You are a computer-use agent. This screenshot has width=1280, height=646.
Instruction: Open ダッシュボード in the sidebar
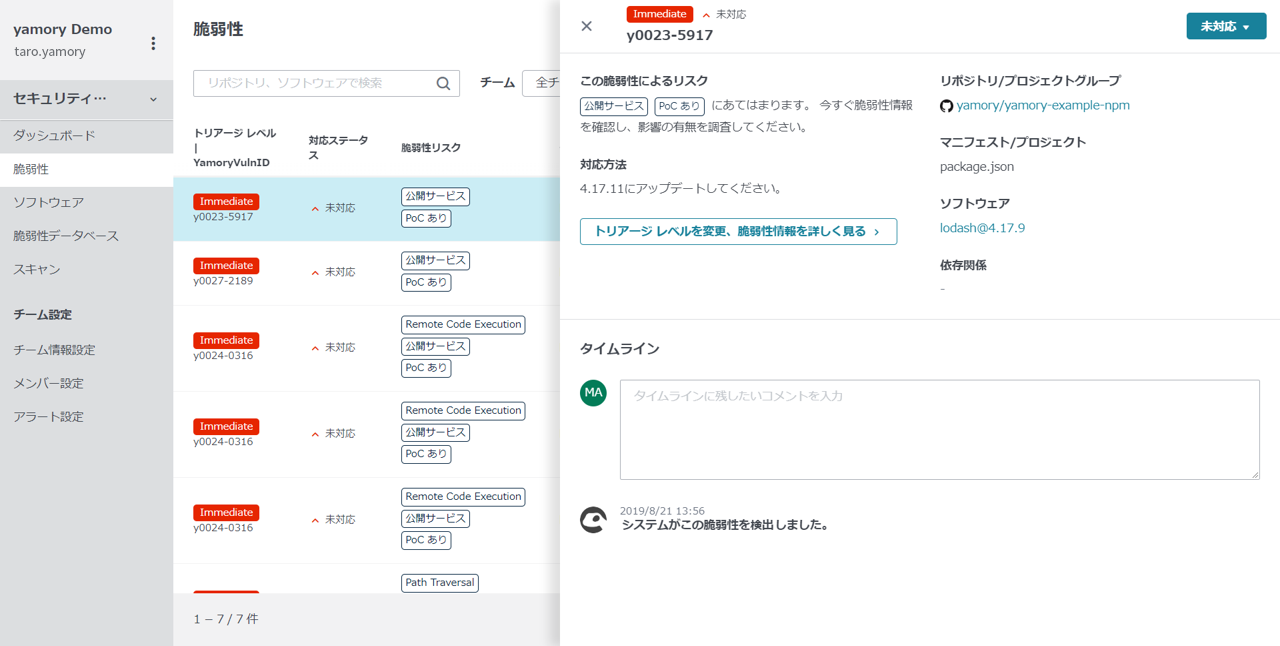click(54, 135)
